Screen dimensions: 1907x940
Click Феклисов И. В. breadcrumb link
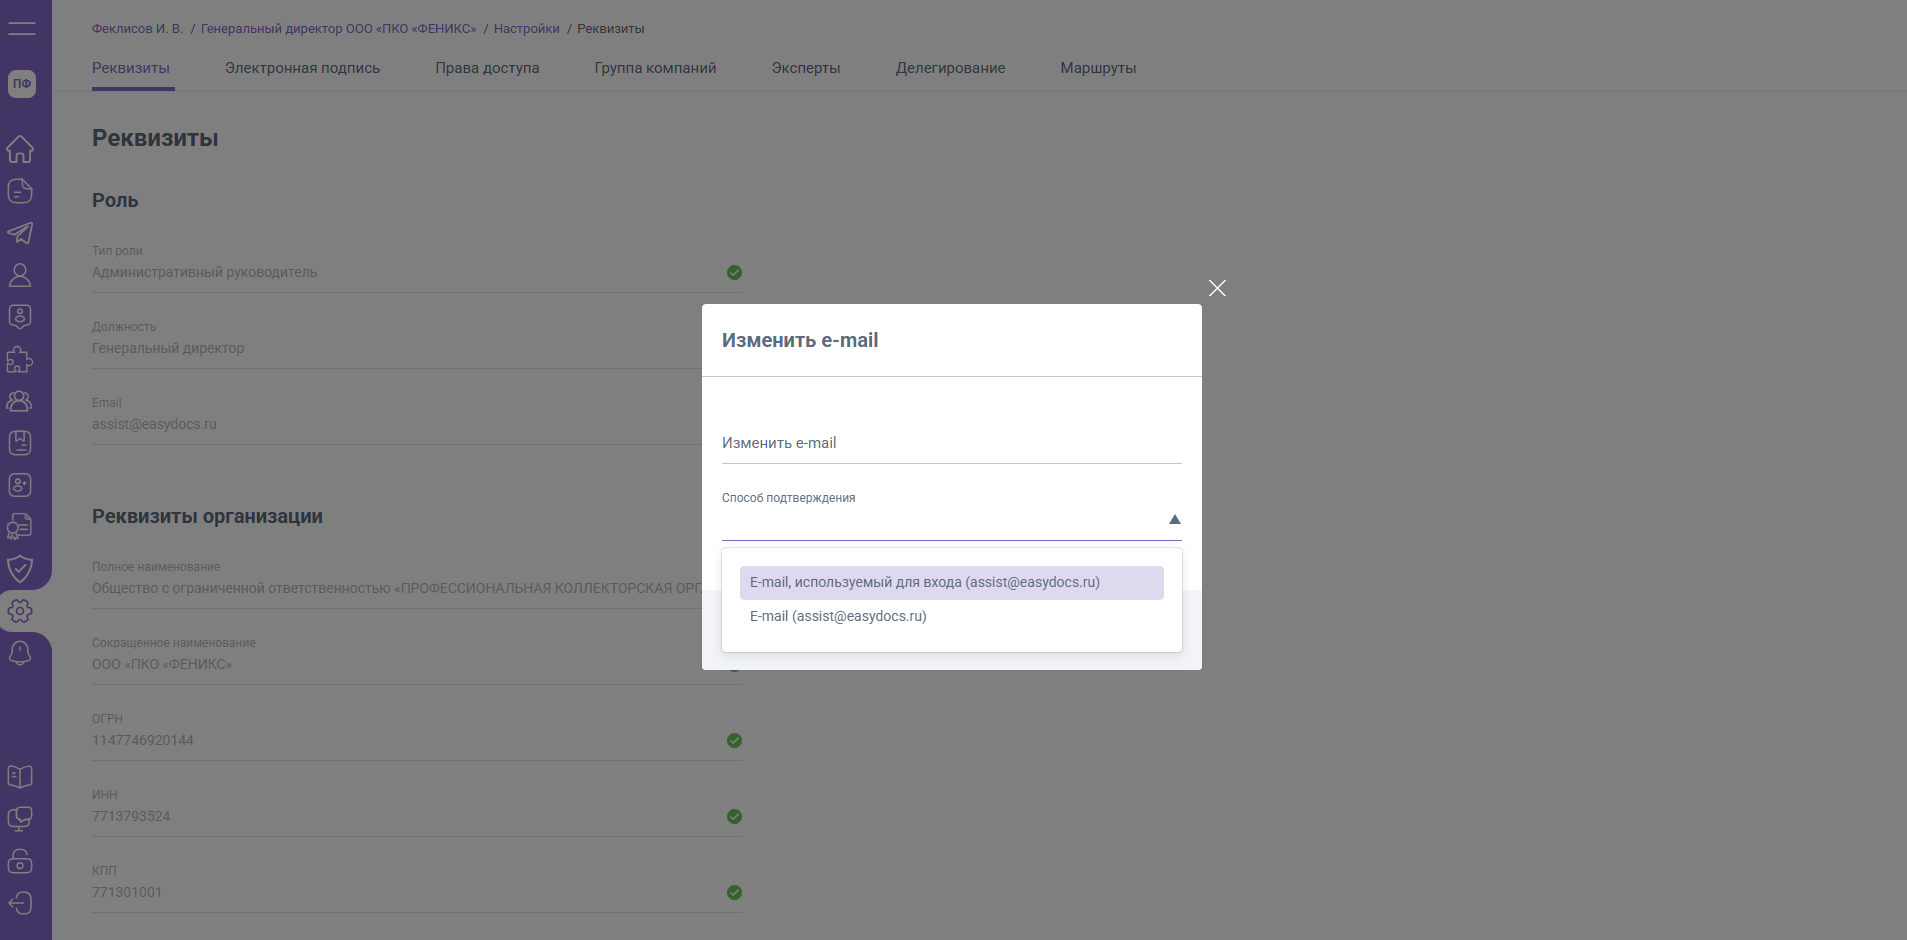137,29
